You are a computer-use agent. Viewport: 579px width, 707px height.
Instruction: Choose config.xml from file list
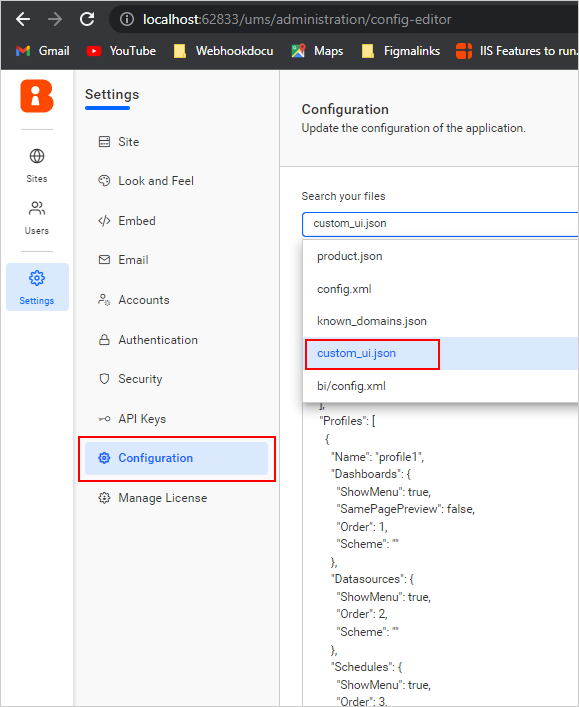pos(441,289)
